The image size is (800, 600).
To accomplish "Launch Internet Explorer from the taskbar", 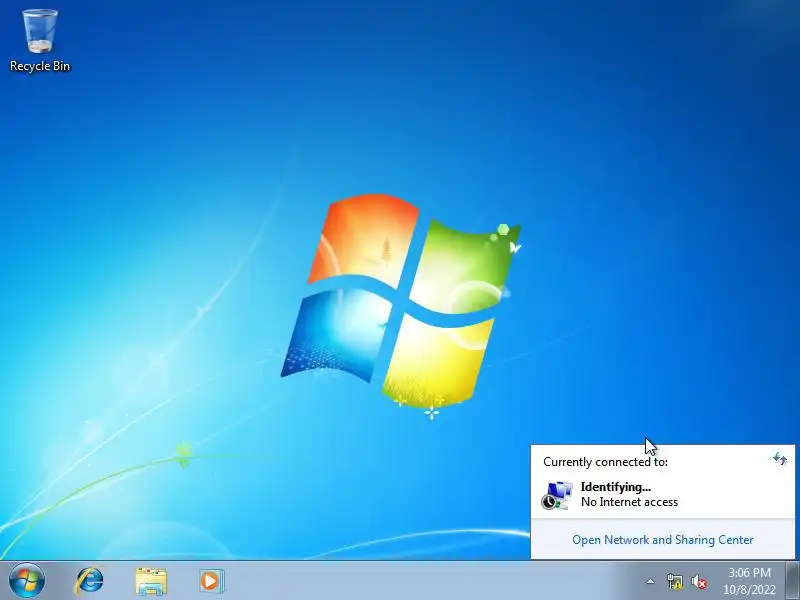I will pyautogui.click(x=89, y=581).
